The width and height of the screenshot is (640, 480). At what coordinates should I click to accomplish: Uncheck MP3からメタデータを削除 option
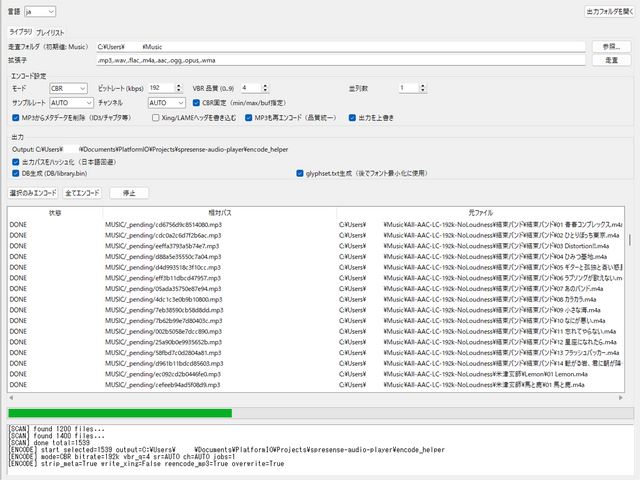(16, 118)
